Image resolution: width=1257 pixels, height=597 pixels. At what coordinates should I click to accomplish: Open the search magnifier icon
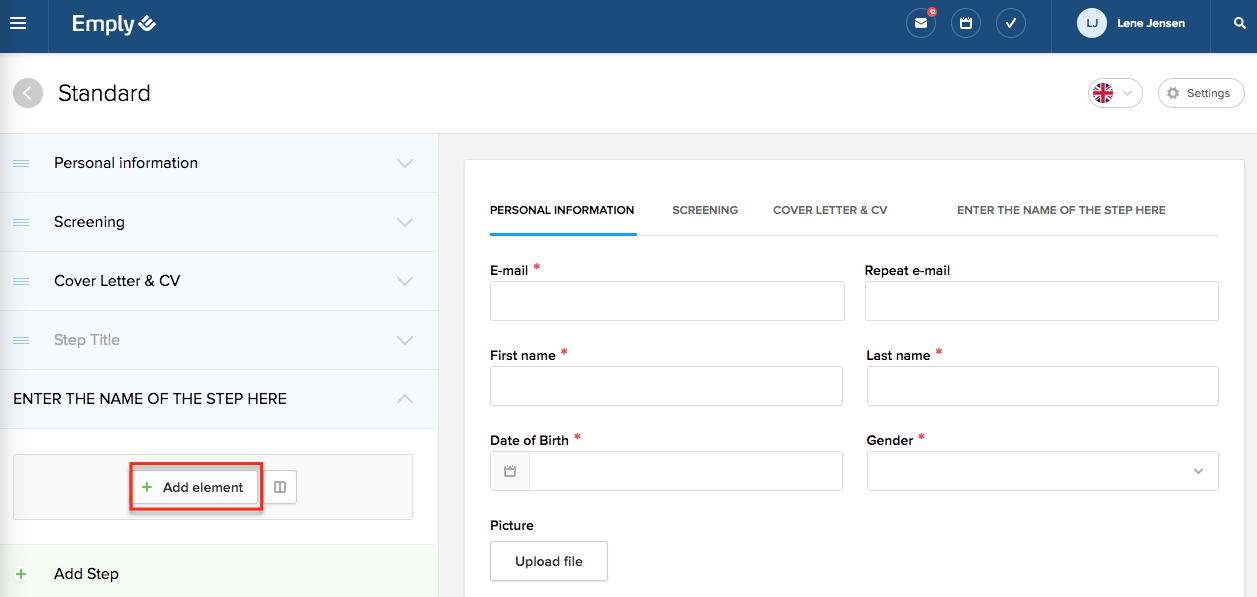1240,23
